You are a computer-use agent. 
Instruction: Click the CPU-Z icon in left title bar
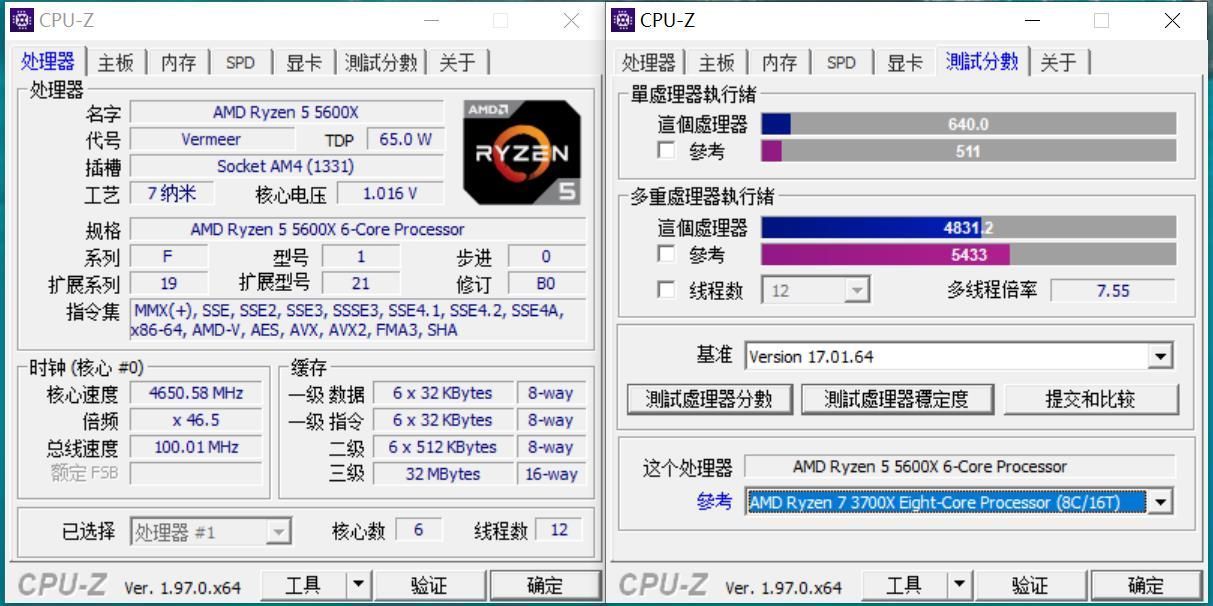22,19
